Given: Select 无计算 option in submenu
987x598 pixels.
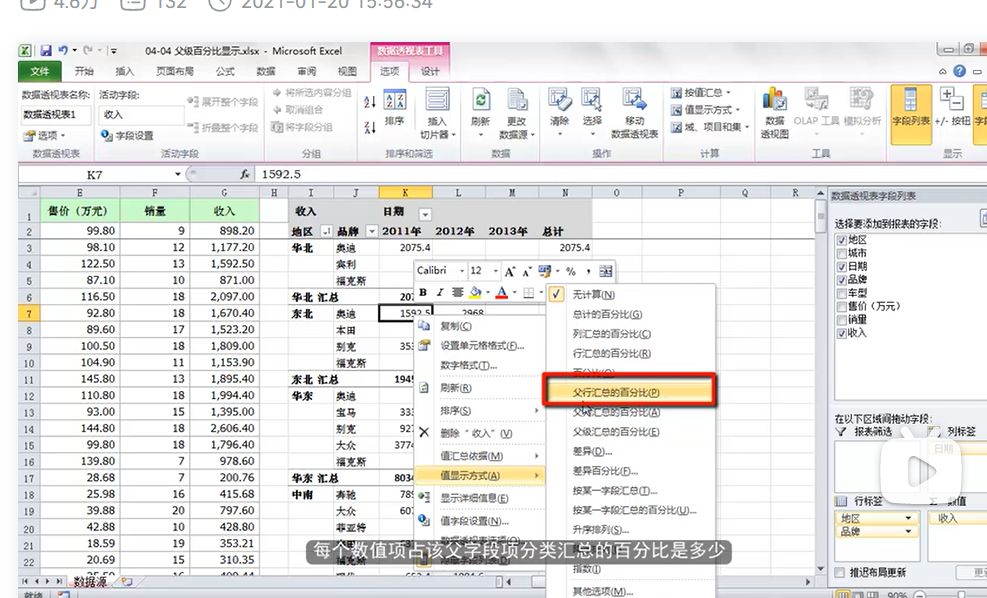Looking at the screenshot, I should 594,295.
